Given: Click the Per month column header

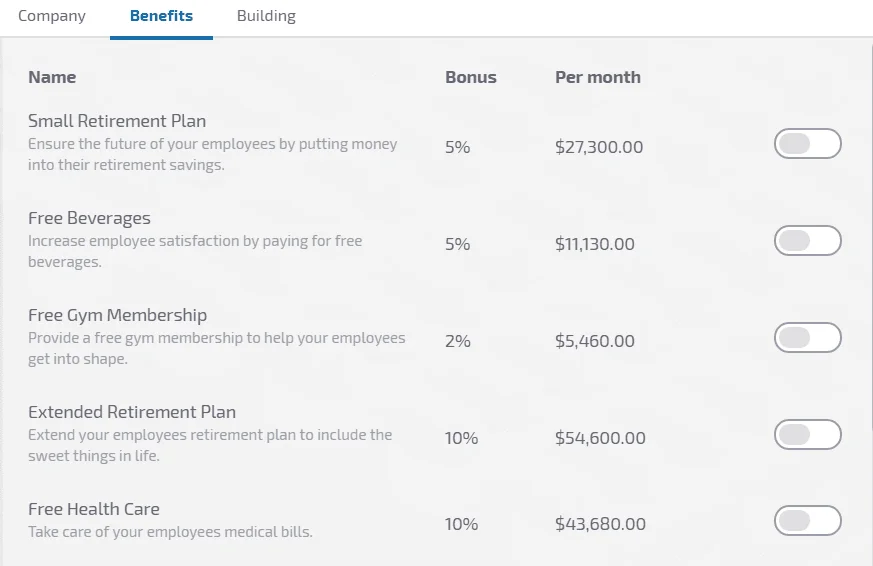Looking at the screenshot, I should tap(598, 77).
